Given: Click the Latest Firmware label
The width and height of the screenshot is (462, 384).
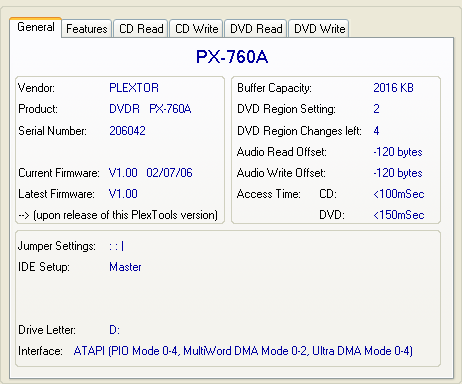Looking at the screenshot, I should click(56, 194).
